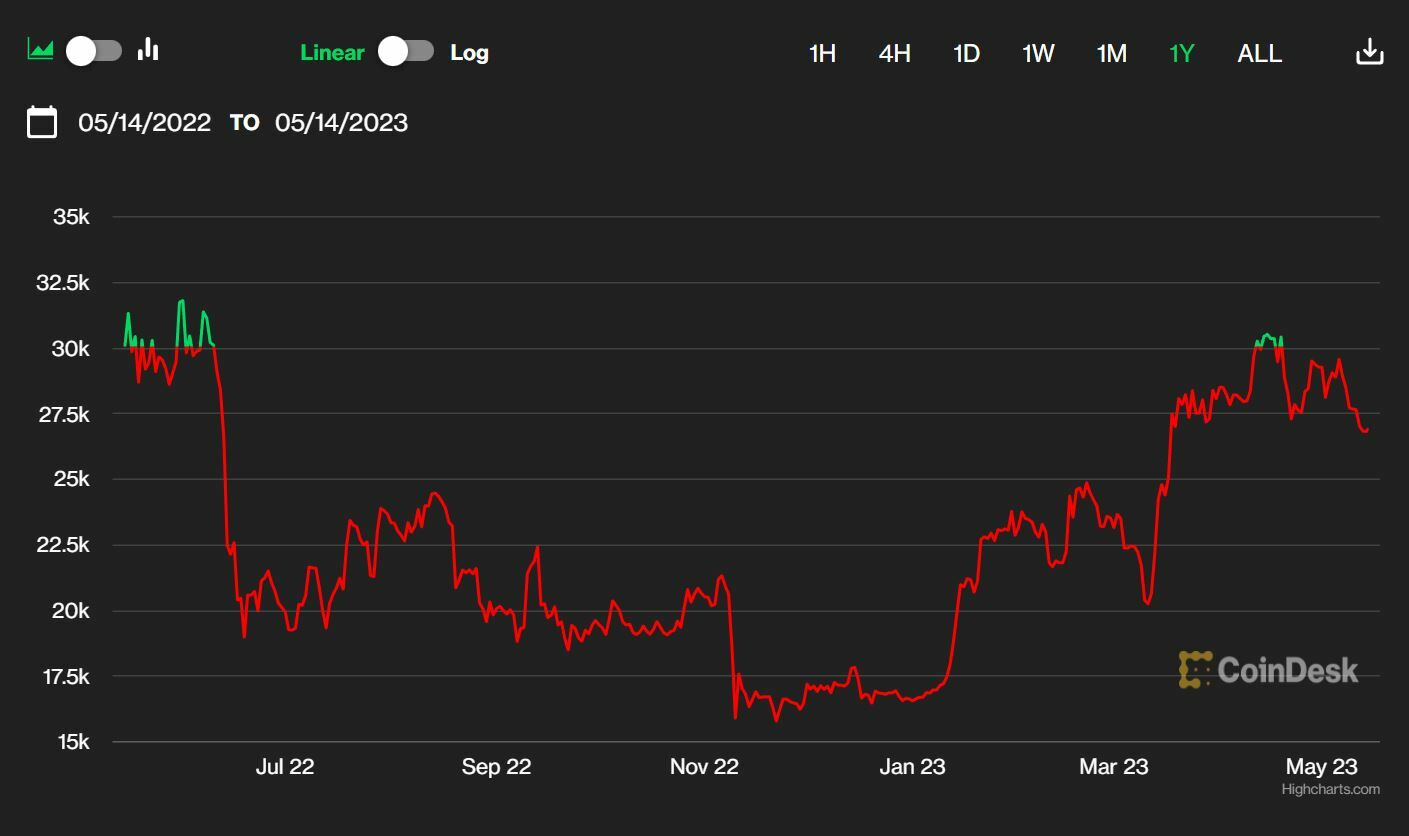Select the 1W time range
The width and height of the screenshot is (1409, 836).
(1038, 54)
